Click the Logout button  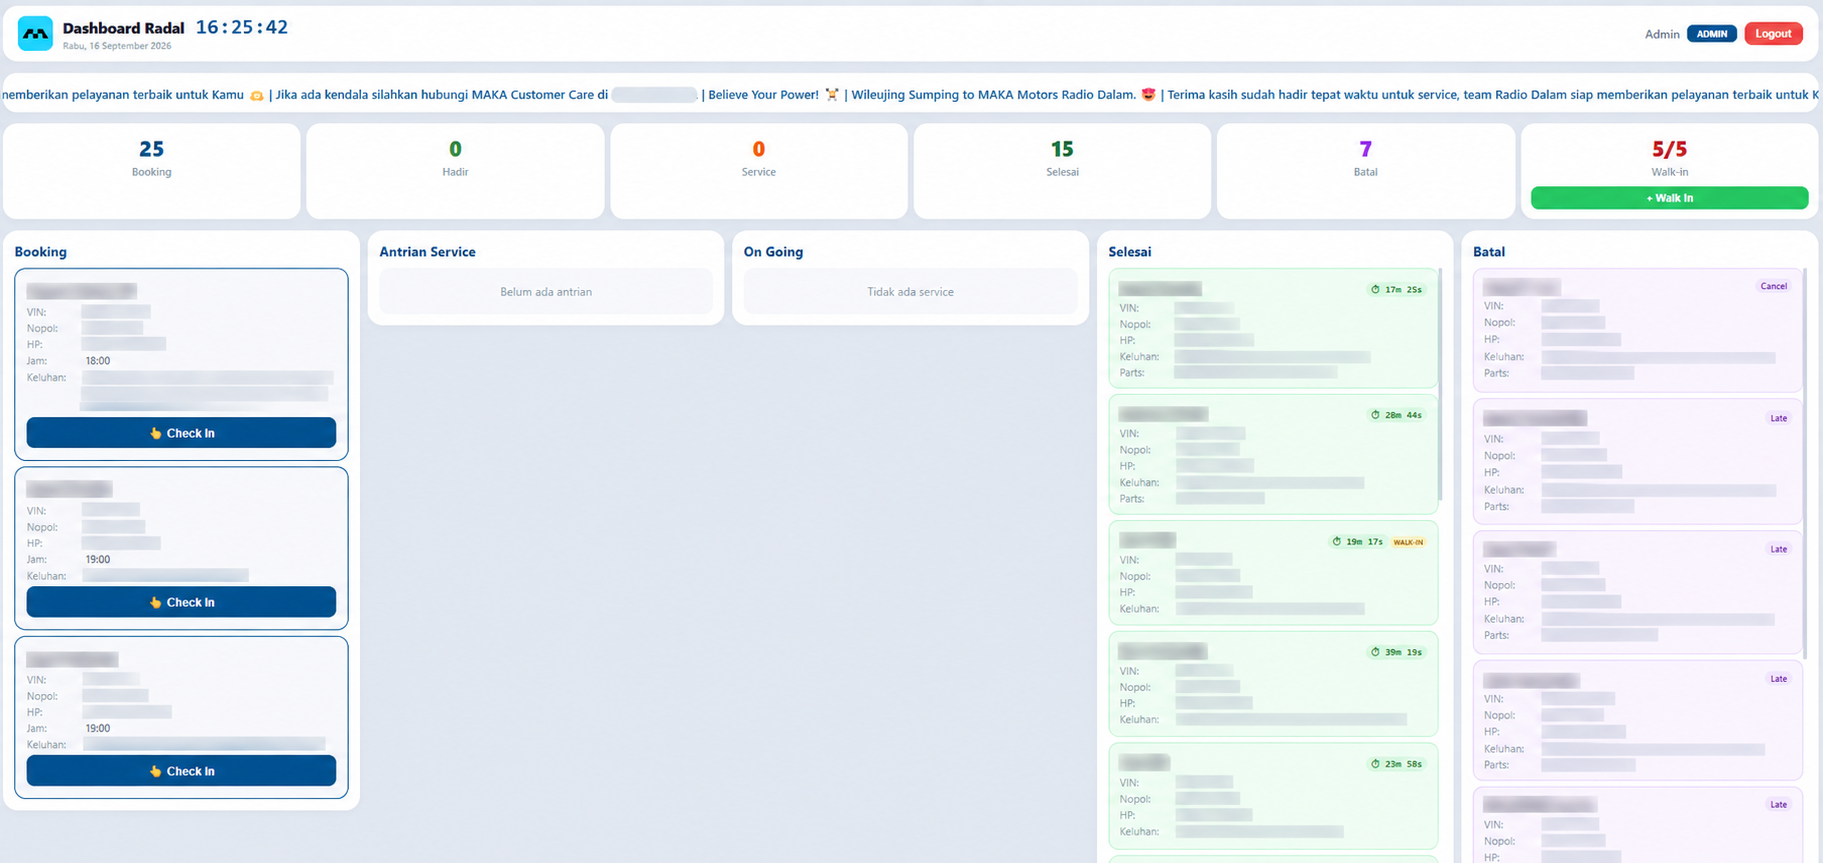point(1773,34)
